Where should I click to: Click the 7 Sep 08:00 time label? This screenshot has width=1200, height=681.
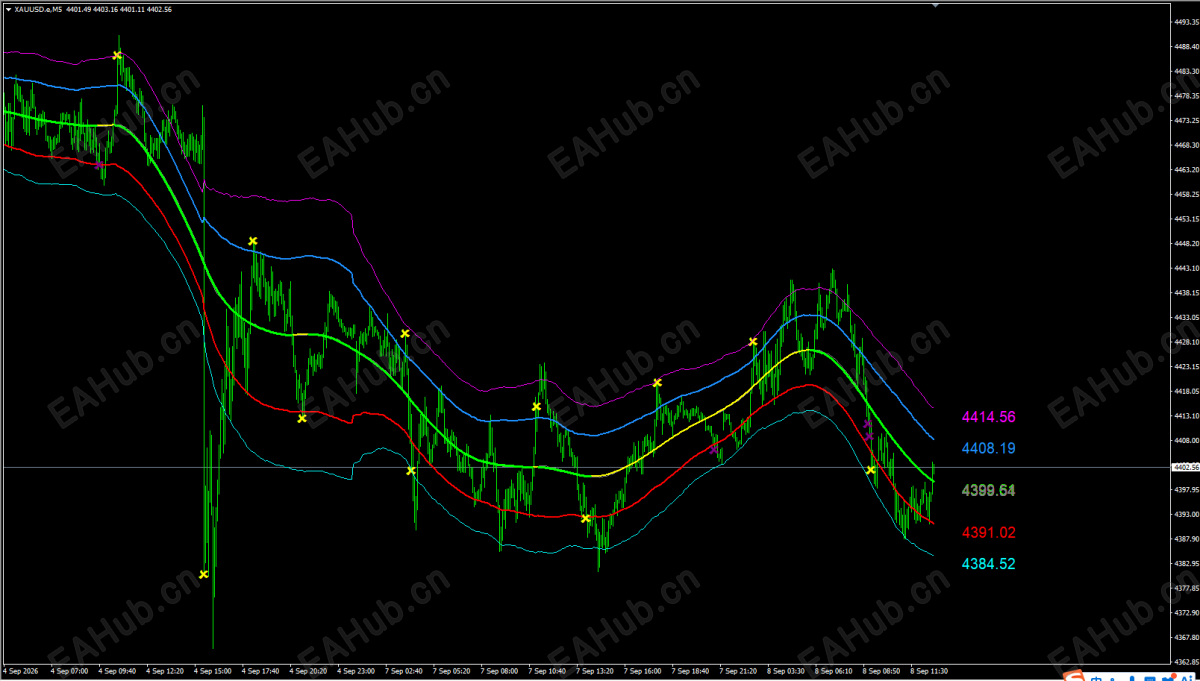coord(501,671)
